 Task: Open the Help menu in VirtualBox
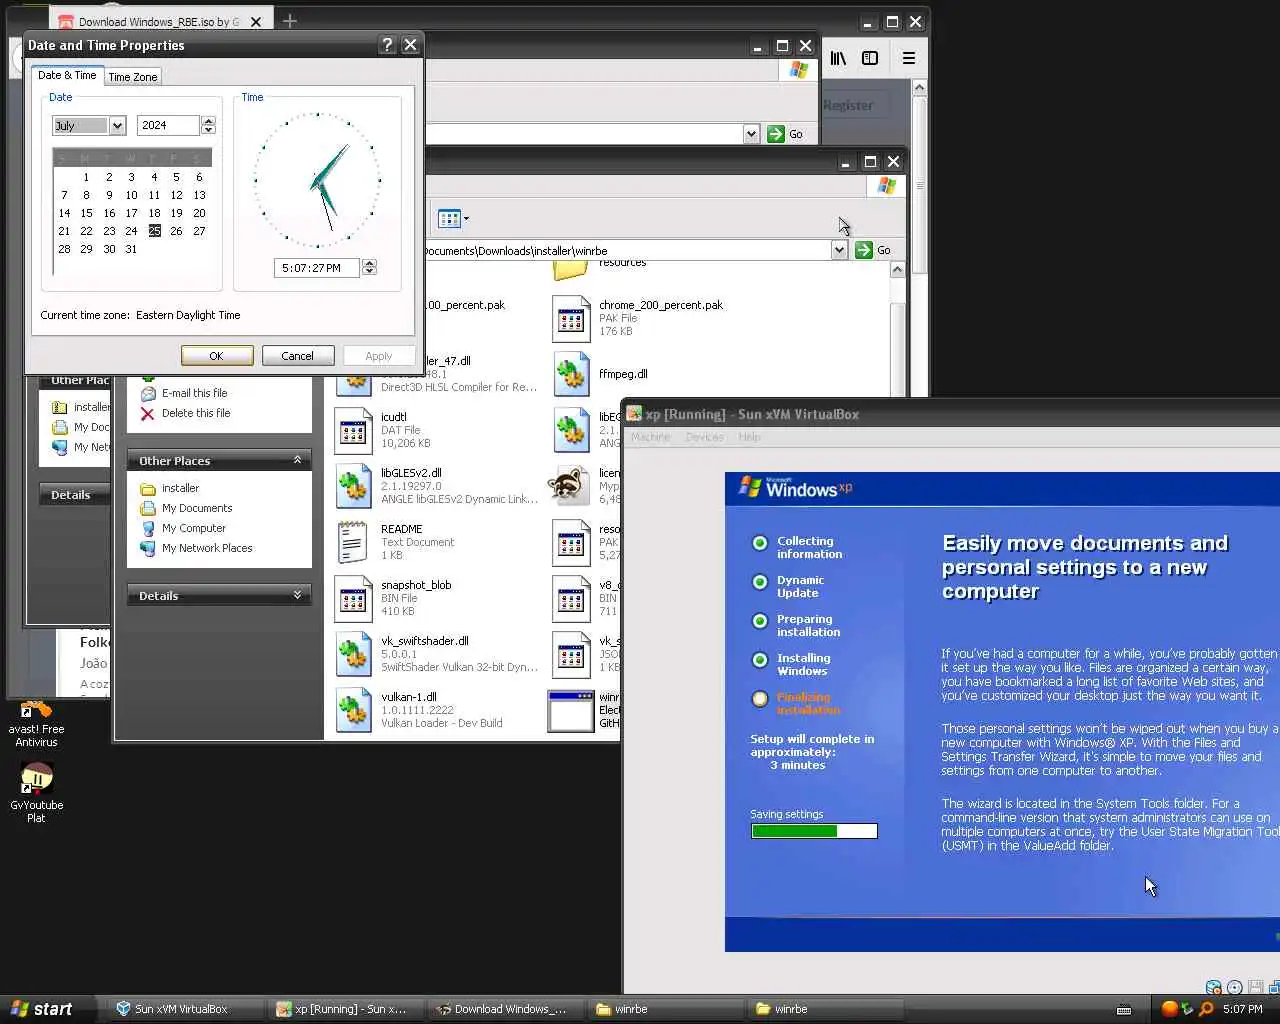tap(749, 437)
